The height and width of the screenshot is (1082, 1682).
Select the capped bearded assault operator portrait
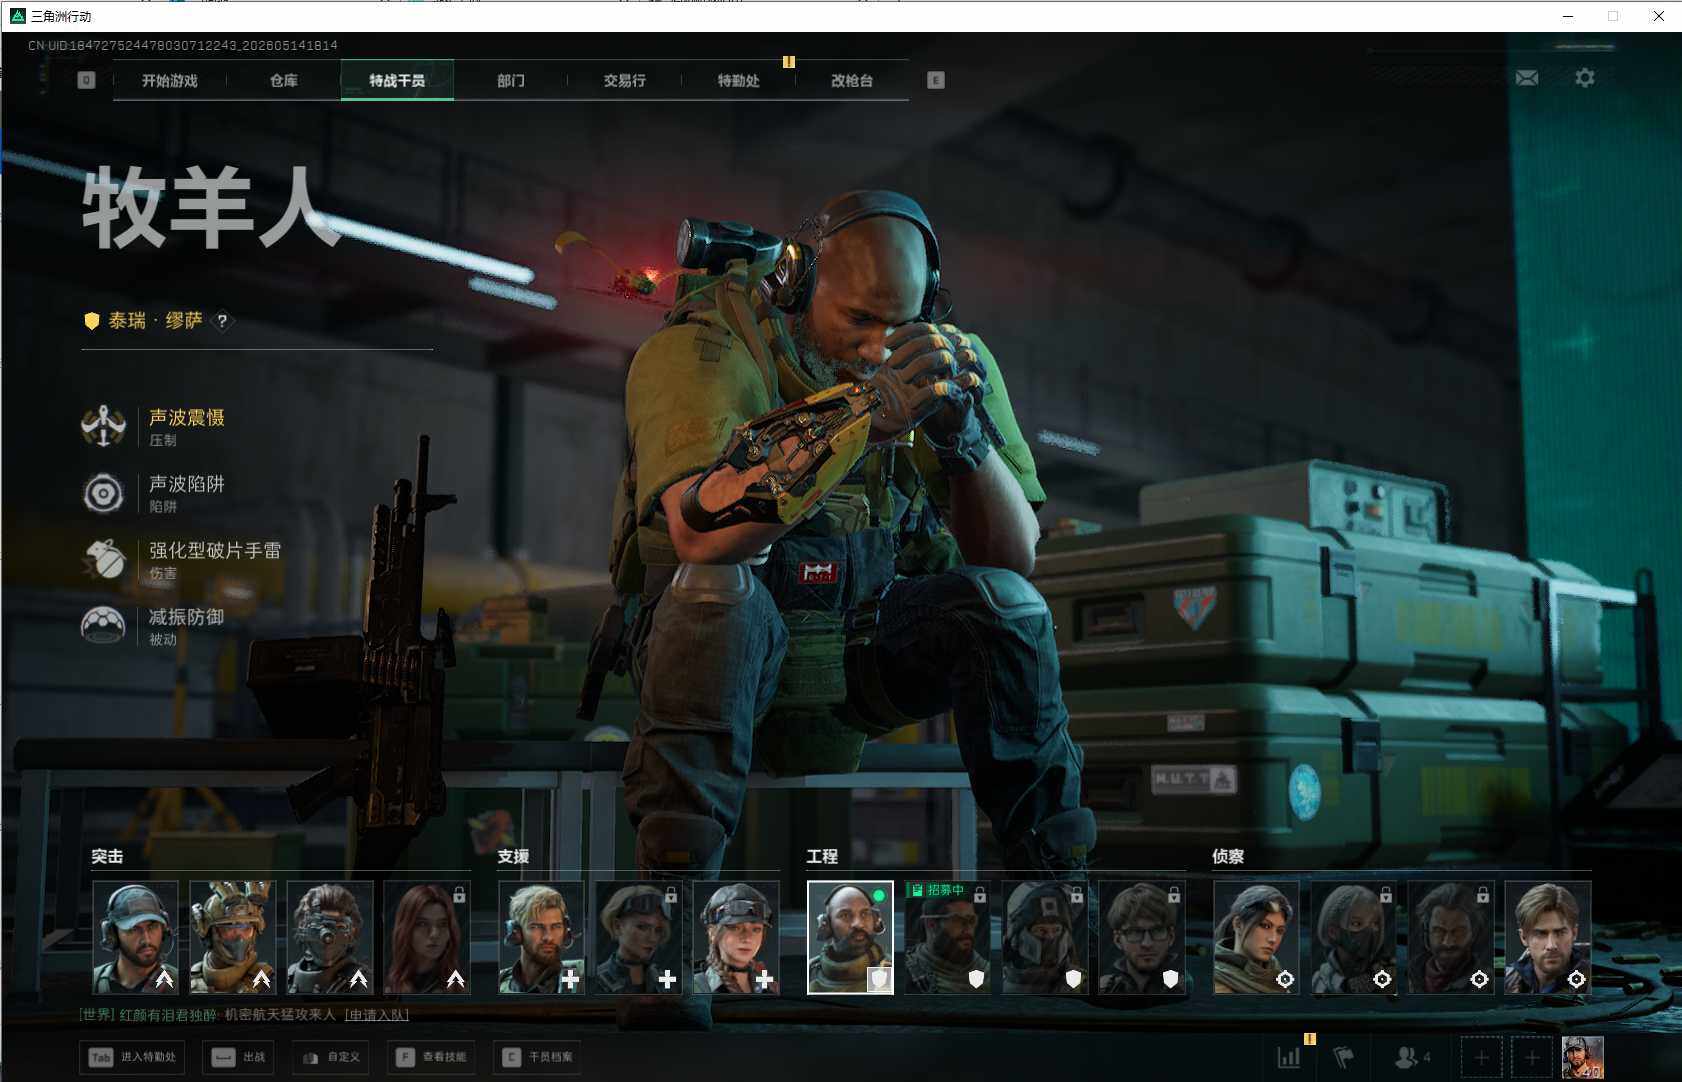pos(135,938)
